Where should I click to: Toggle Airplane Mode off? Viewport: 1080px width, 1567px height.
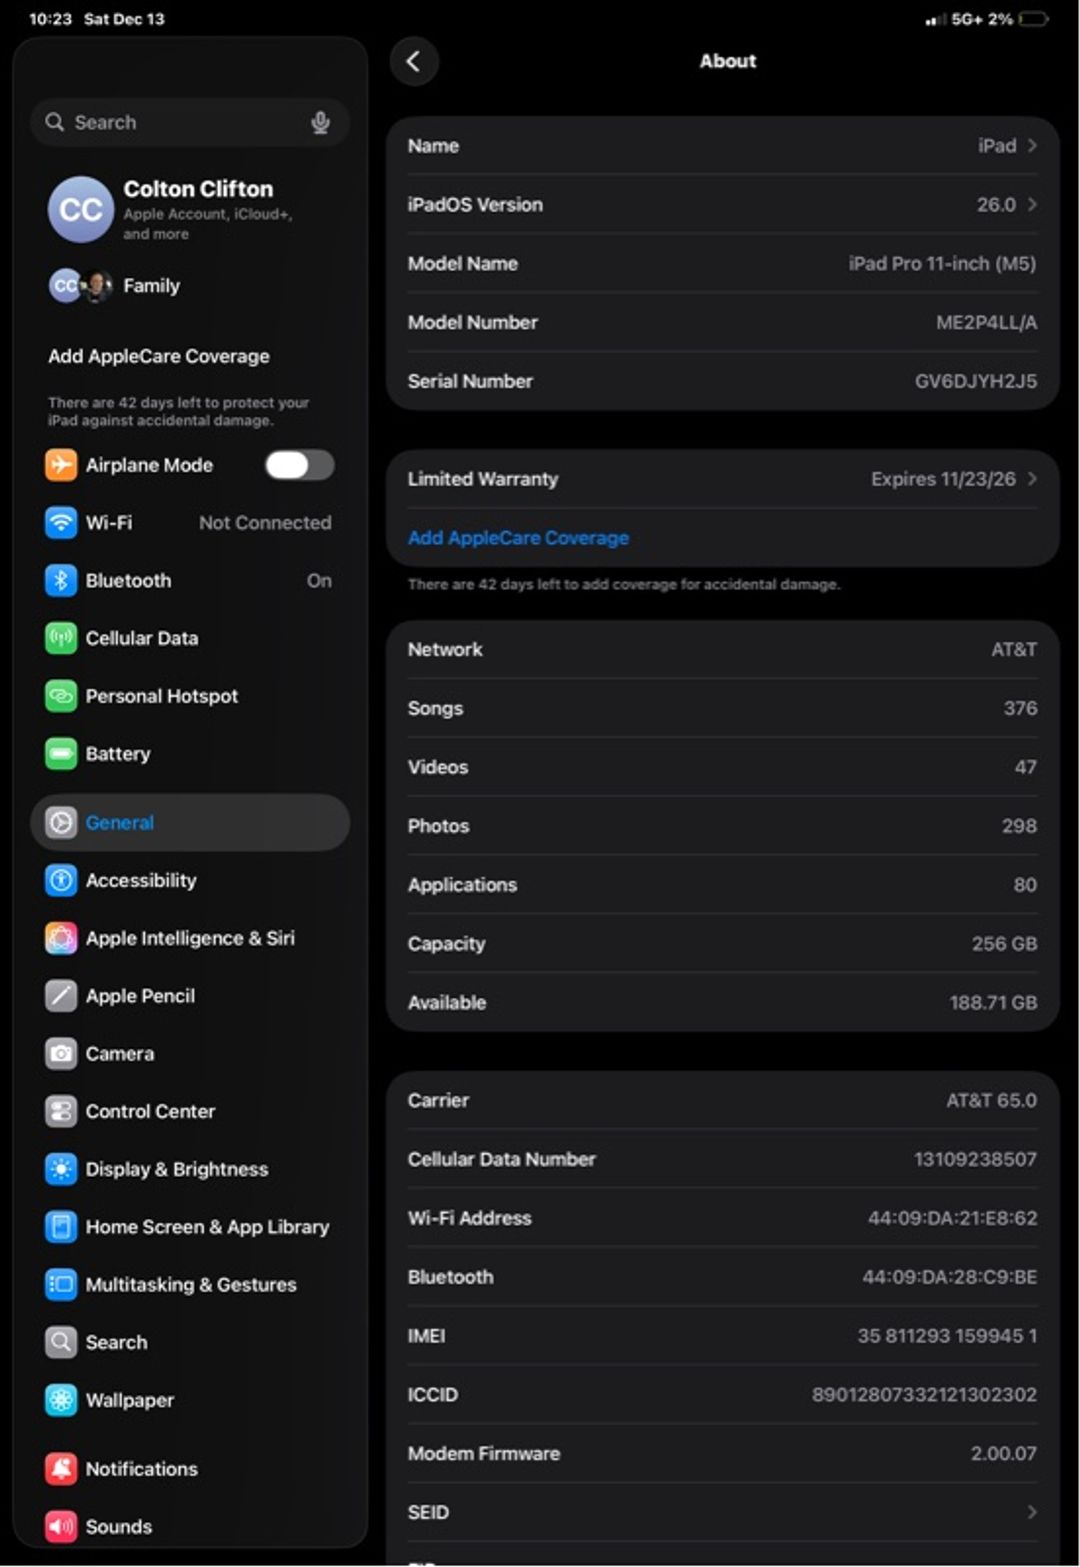[x=299, y=464]
